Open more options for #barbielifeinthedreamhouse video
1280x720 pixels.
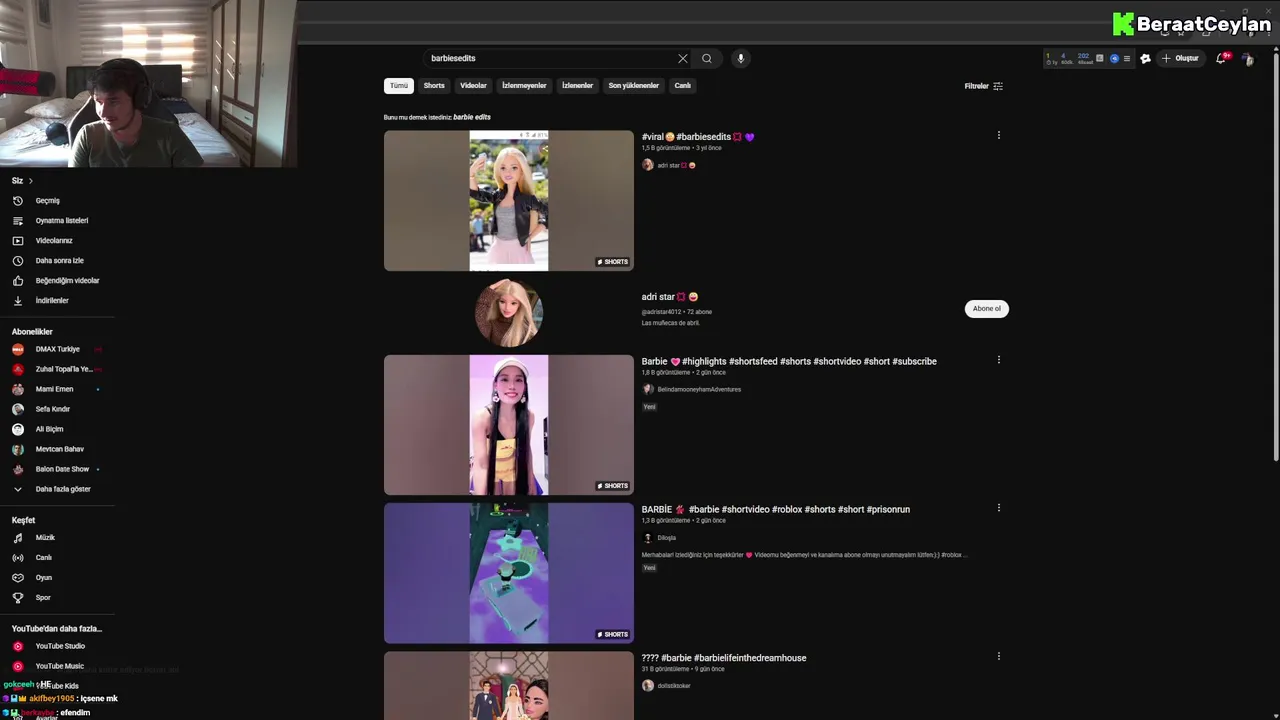[x=998, y=657]
